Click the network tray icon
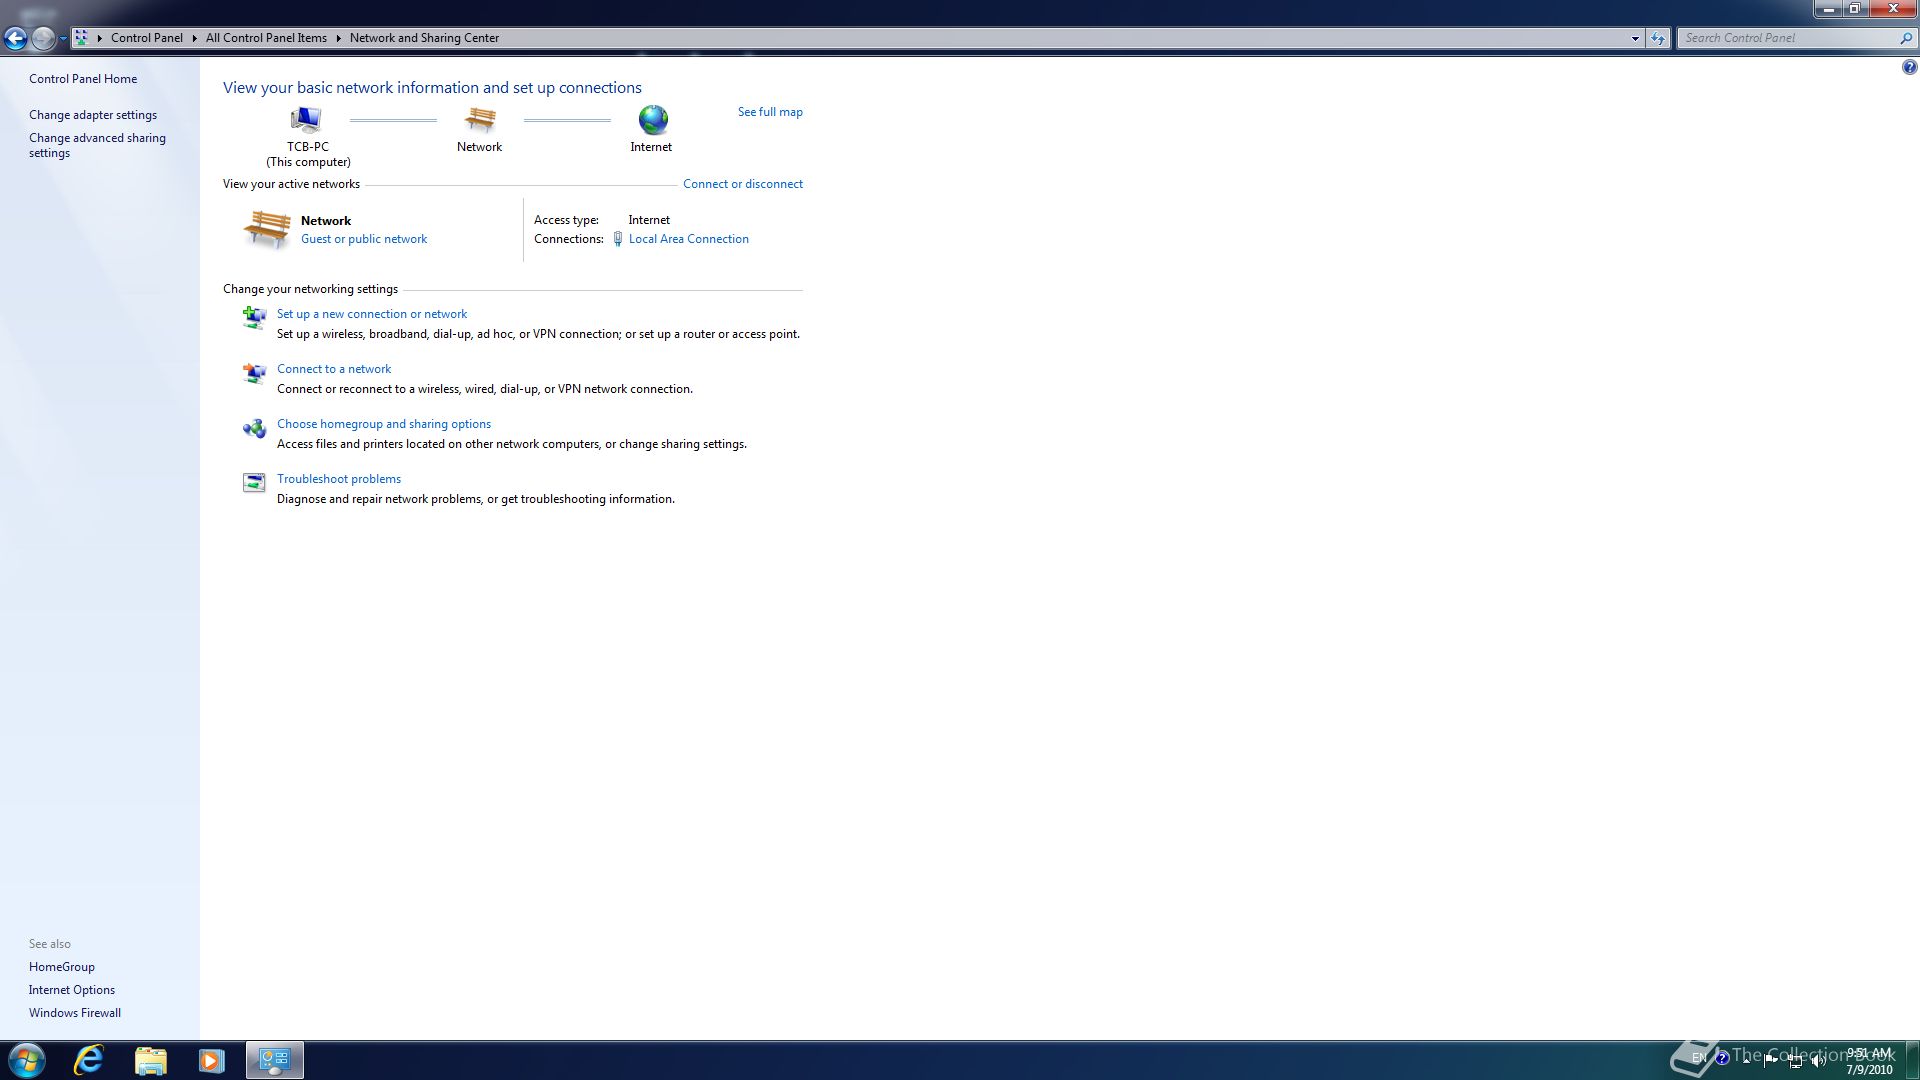Viewport: 1920px width, 1080px height. coord(1795,1061)
